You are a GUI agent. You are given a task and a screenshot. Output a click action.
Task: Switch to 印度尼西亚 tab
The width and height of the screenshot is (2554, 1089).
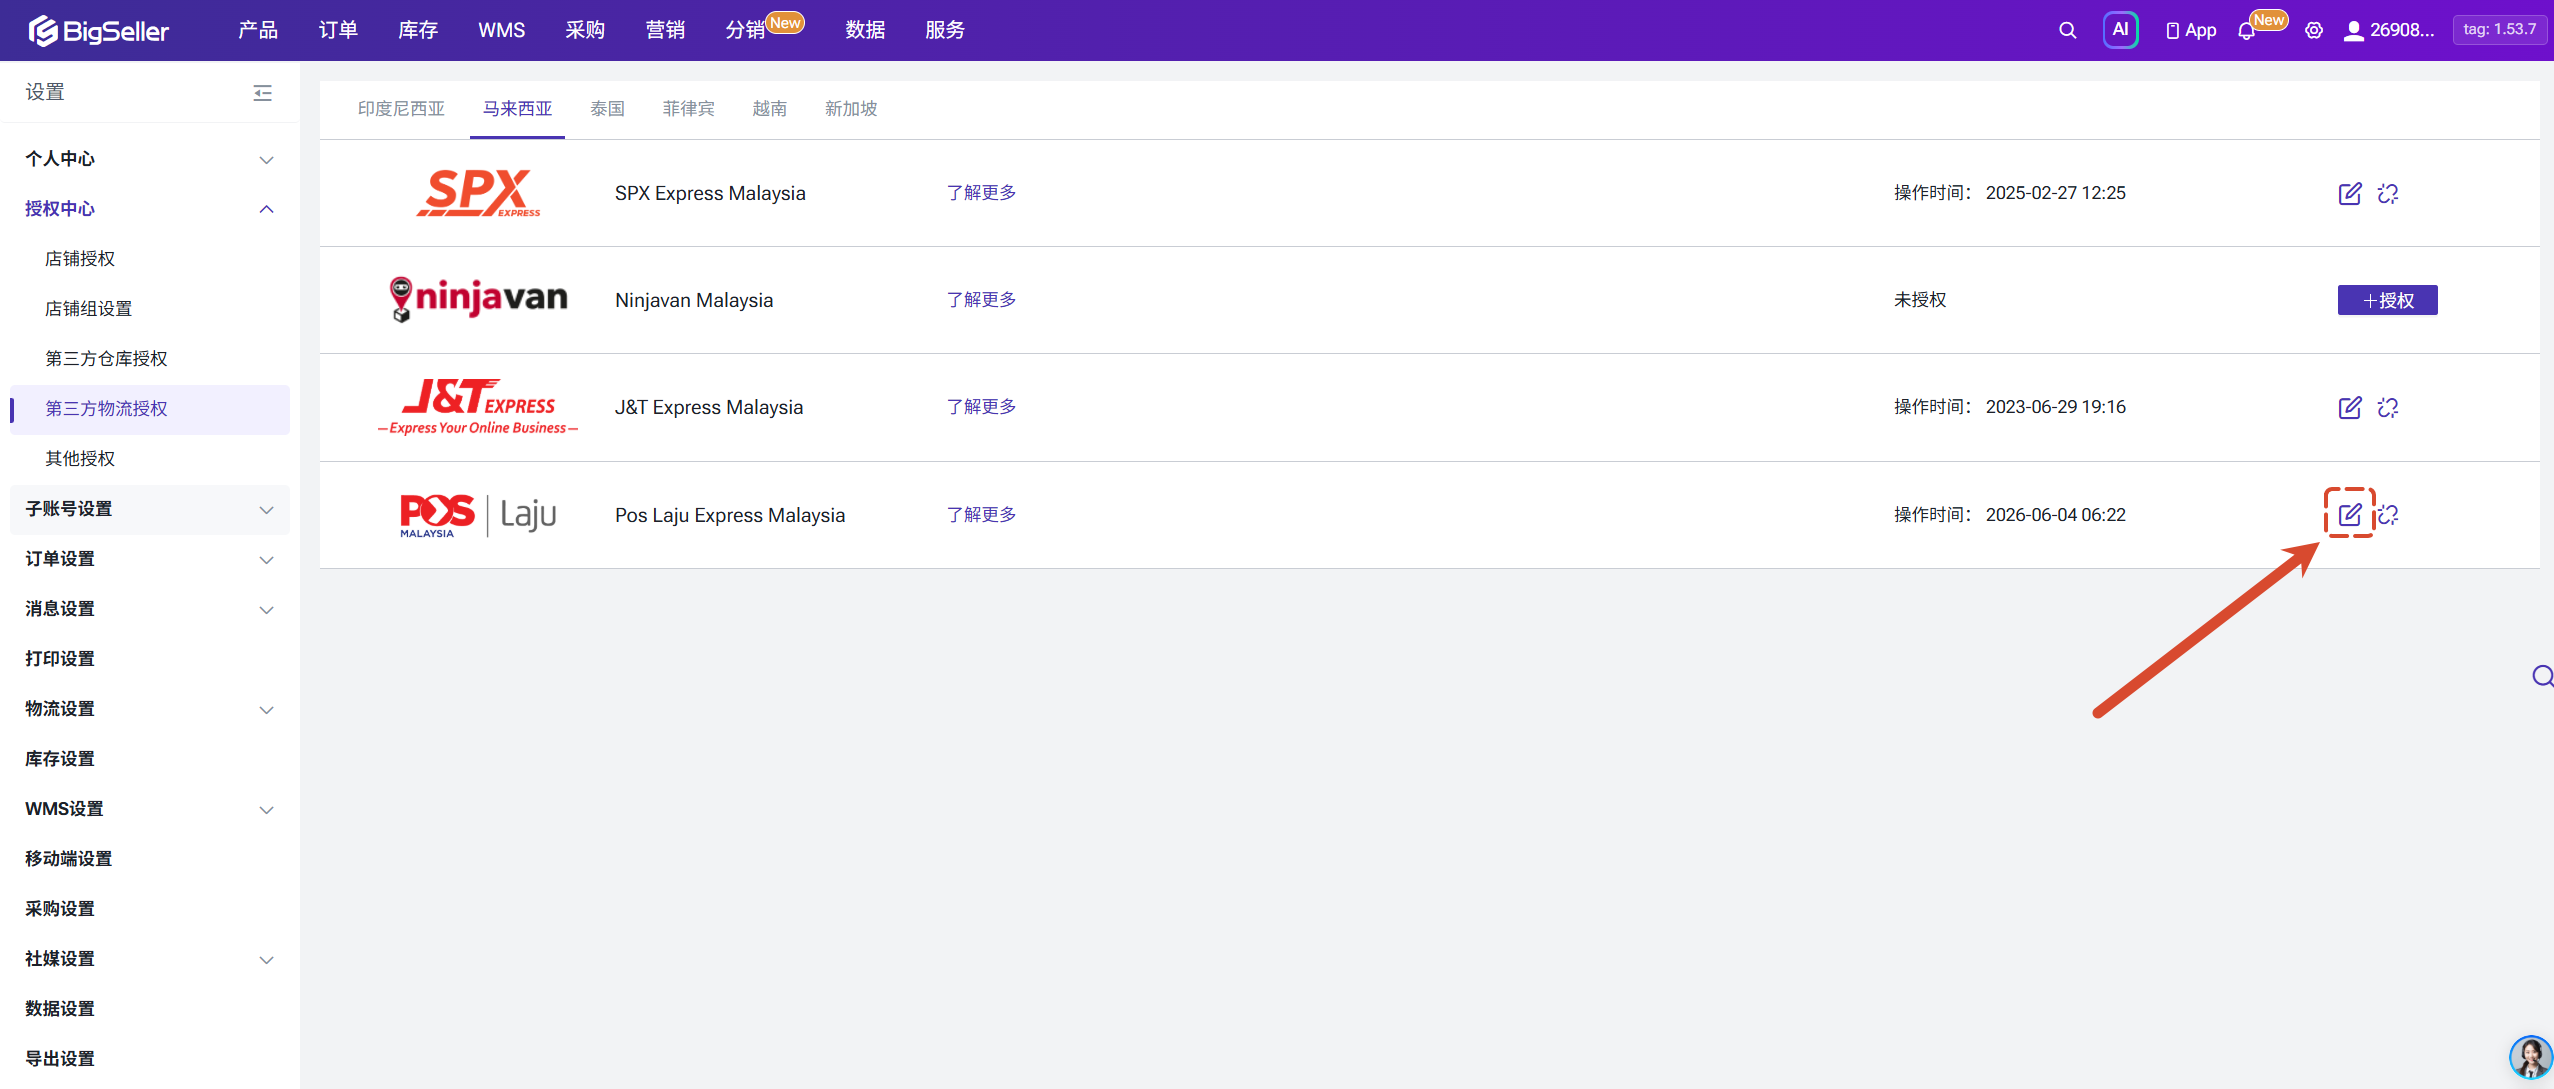click(x=401, y=108)
